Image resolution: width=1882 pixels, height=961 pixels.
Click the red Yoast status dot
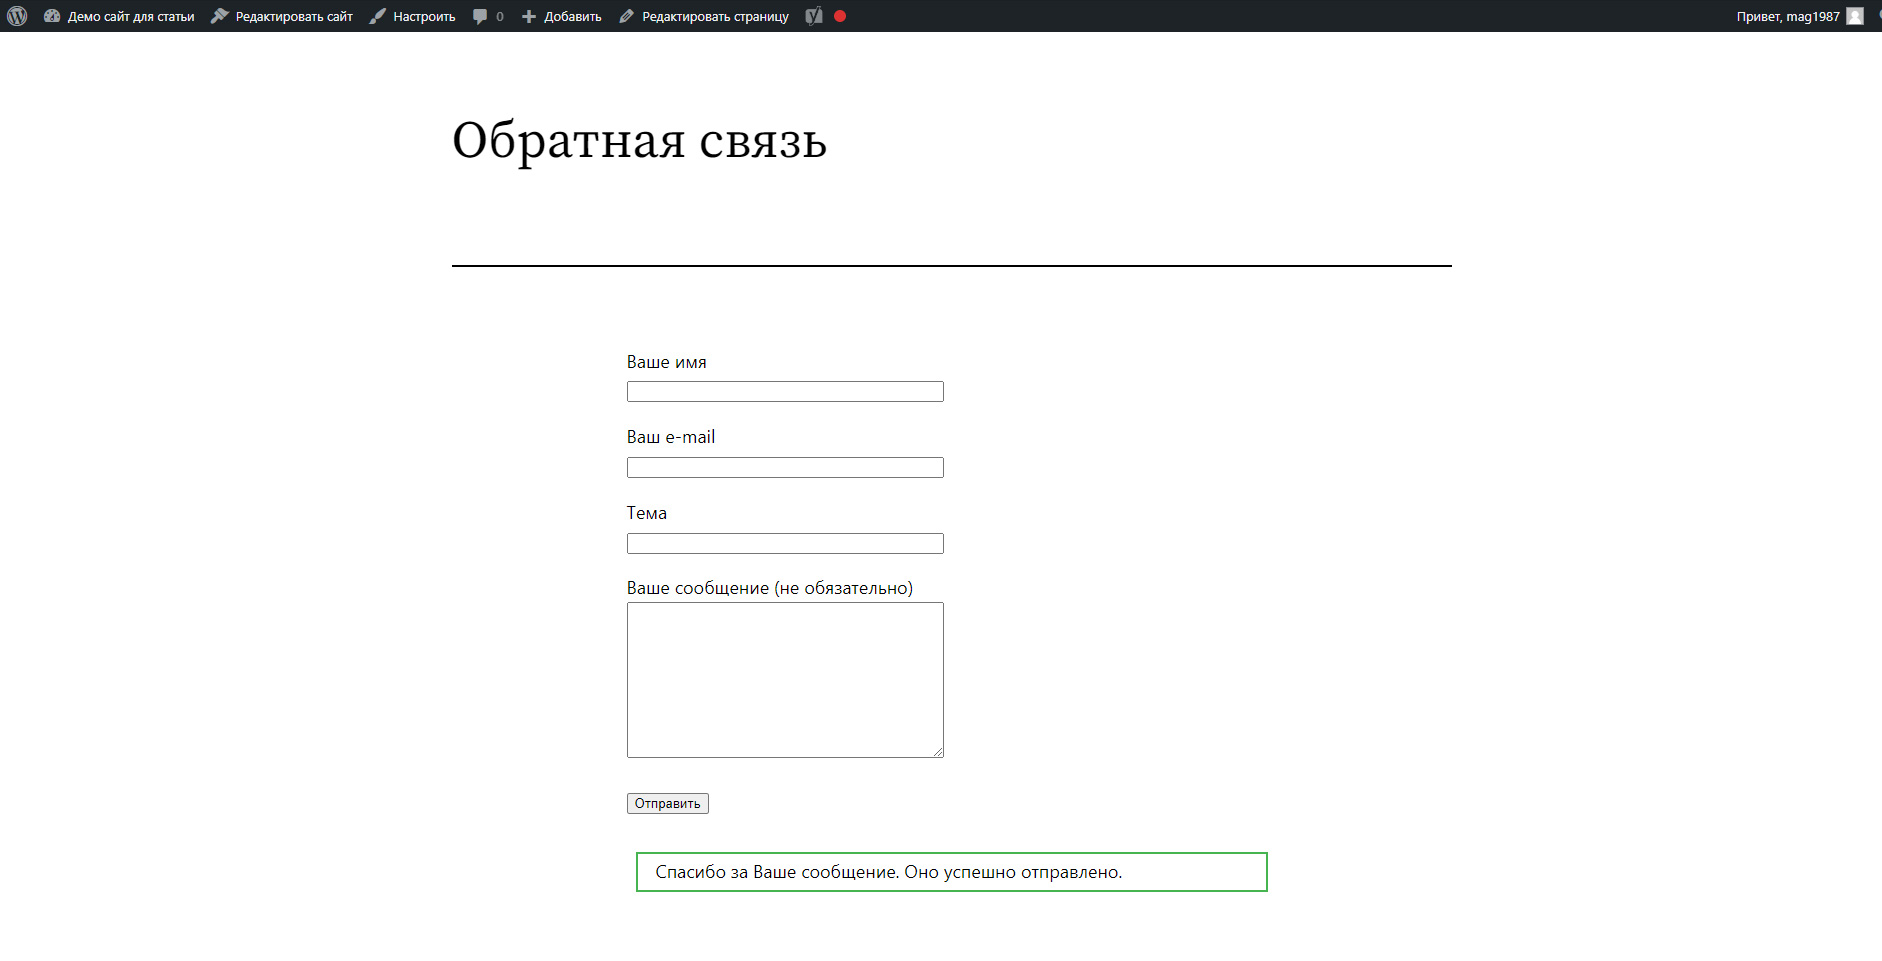point(840,16)
